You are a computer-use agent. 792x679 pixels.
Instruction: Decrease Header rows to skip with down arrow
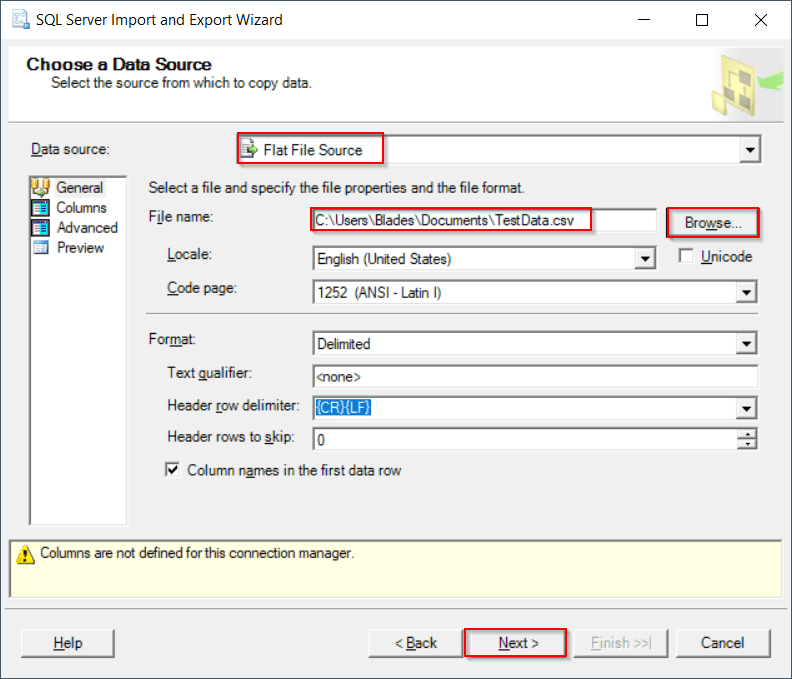point(747,444)
